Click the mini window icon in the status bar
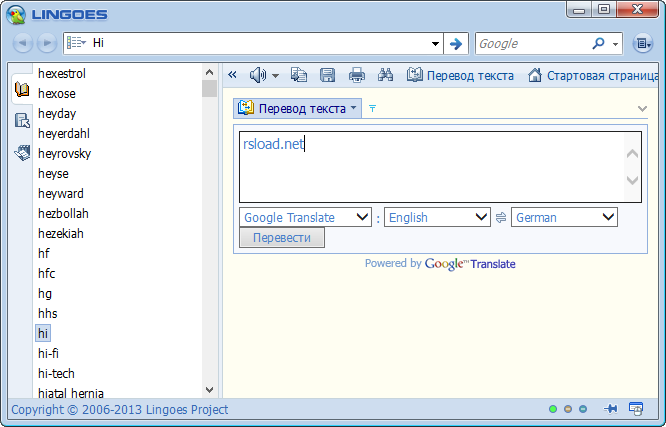This screenshot has height=427, width=666. (636, 409)
